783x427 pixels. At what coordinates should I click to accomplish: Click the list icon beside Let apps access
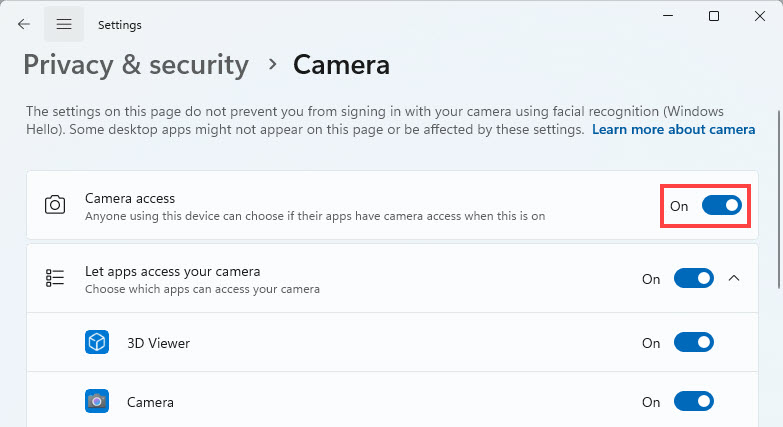coord(55,279)
